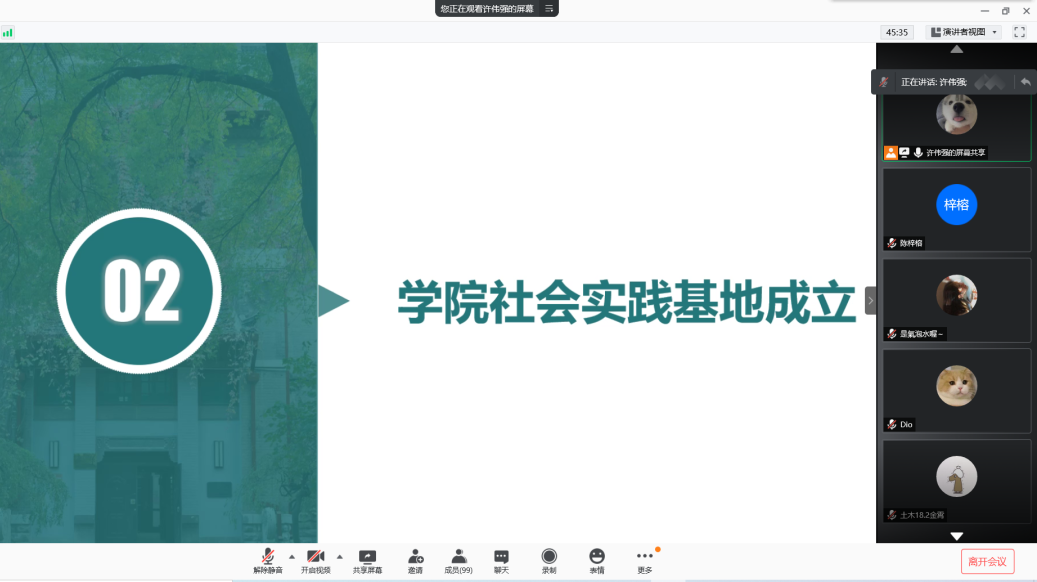This screenshot has width=1037, height=582.
Task: Open the 聊天 chat panel
Action: (x=501, y=560)
